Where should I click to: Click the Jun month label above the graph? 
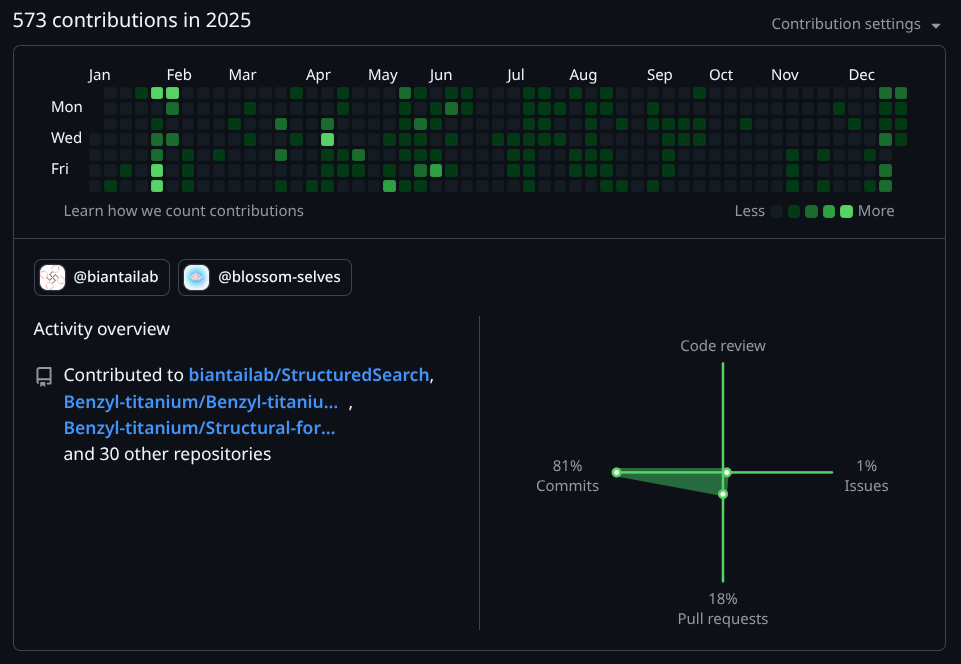pos(441,74)
